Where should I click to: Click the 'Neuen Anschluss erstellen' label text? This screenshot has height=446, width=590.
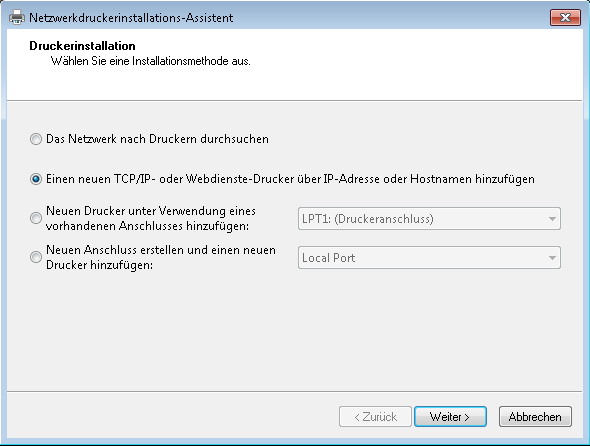click(x=161, y=257)
